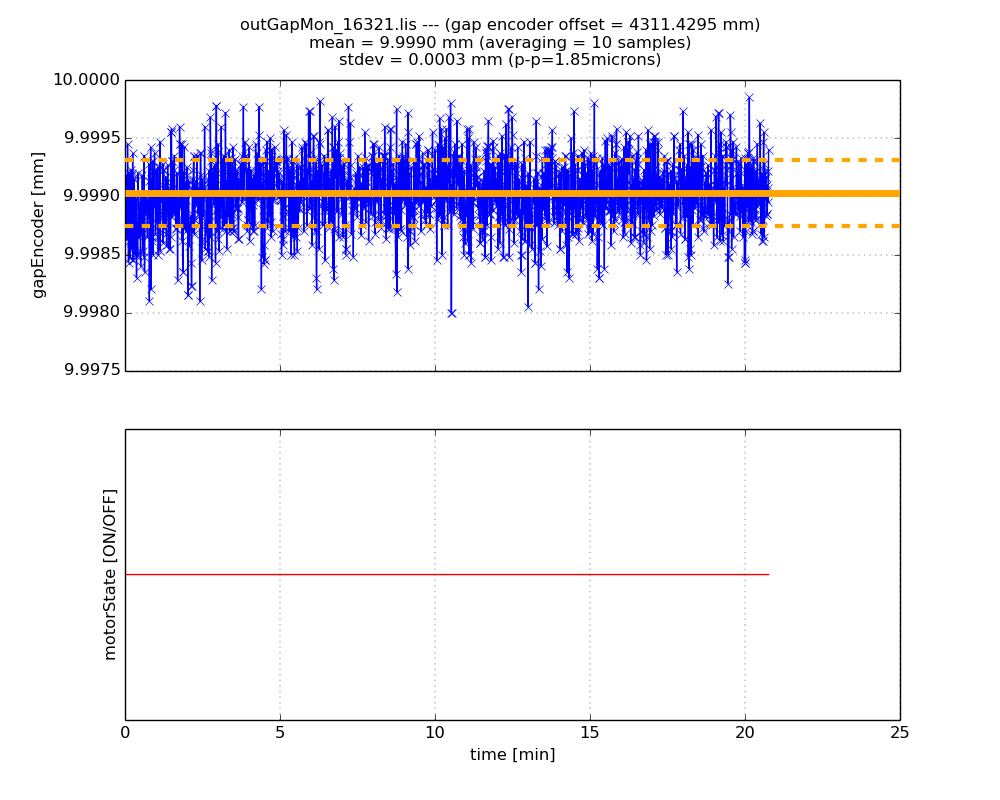The height and width of the screenshot is (800, 1000).
Task: Click the outGapMon_16321.lis title line
Action: 499,25
